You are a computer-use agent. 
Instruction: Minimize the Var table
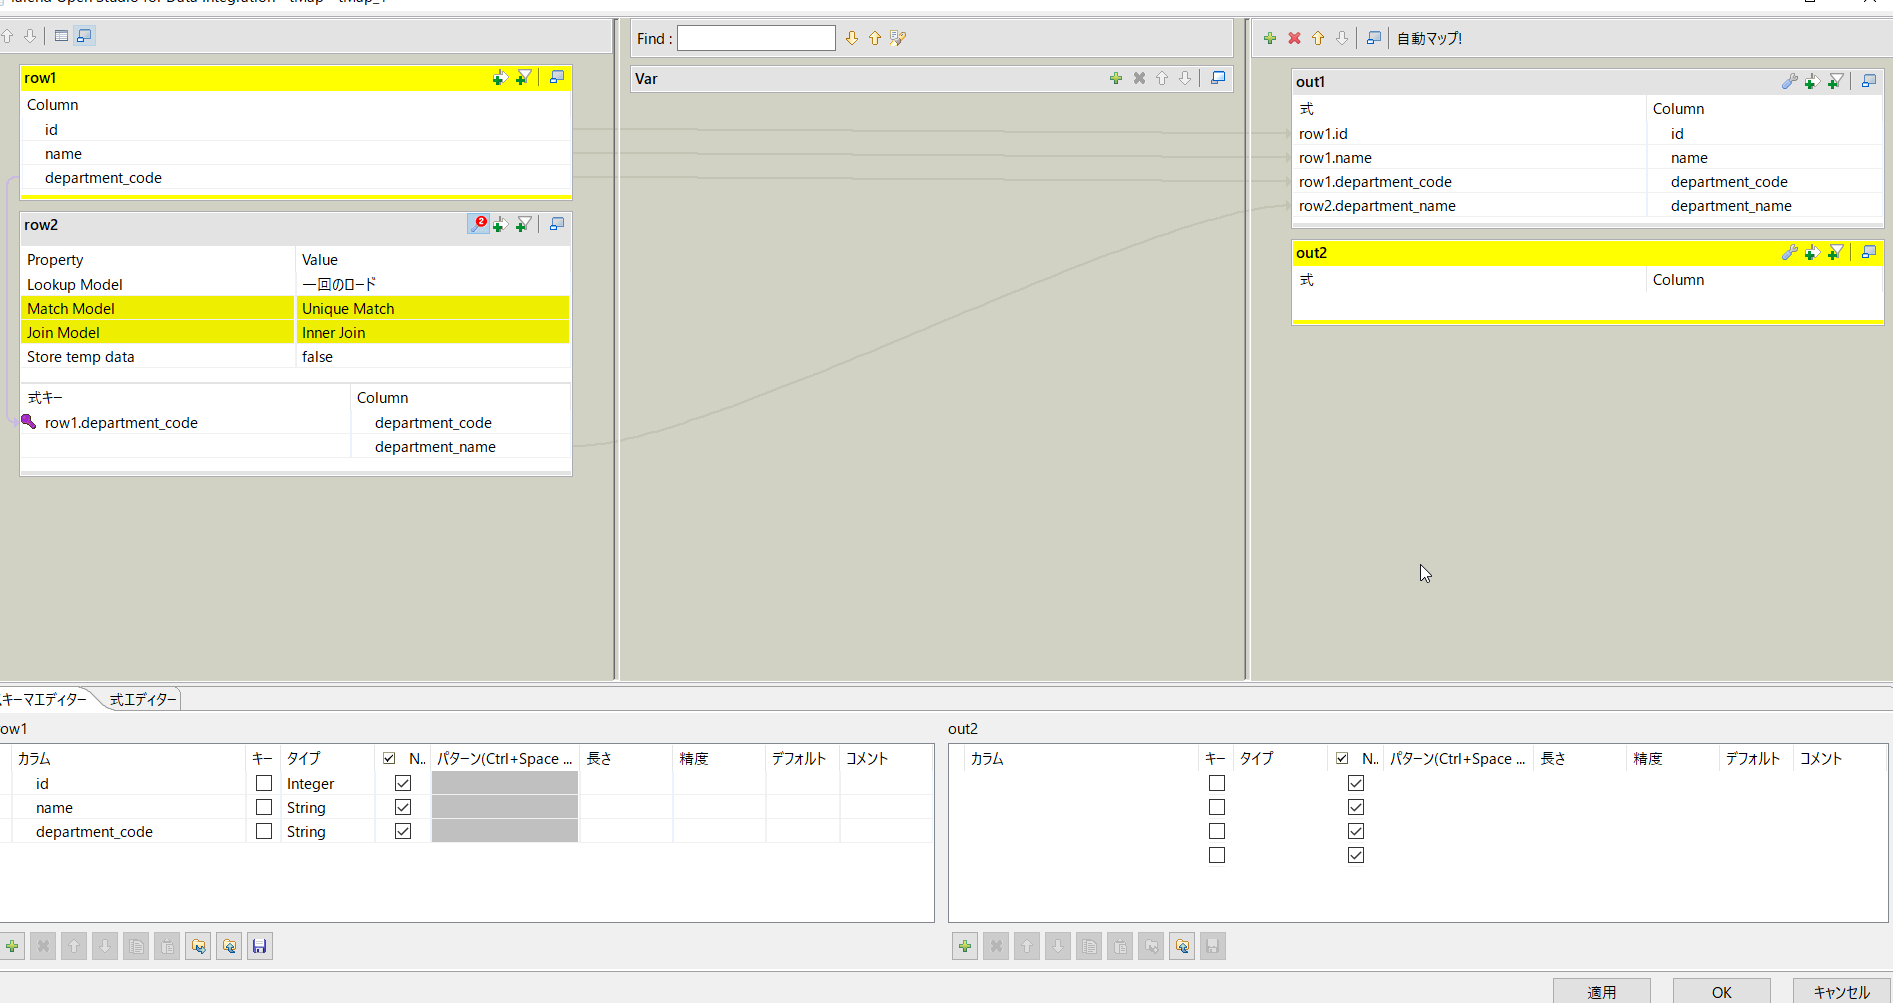pyautogui.click(x=1218, y=78)
